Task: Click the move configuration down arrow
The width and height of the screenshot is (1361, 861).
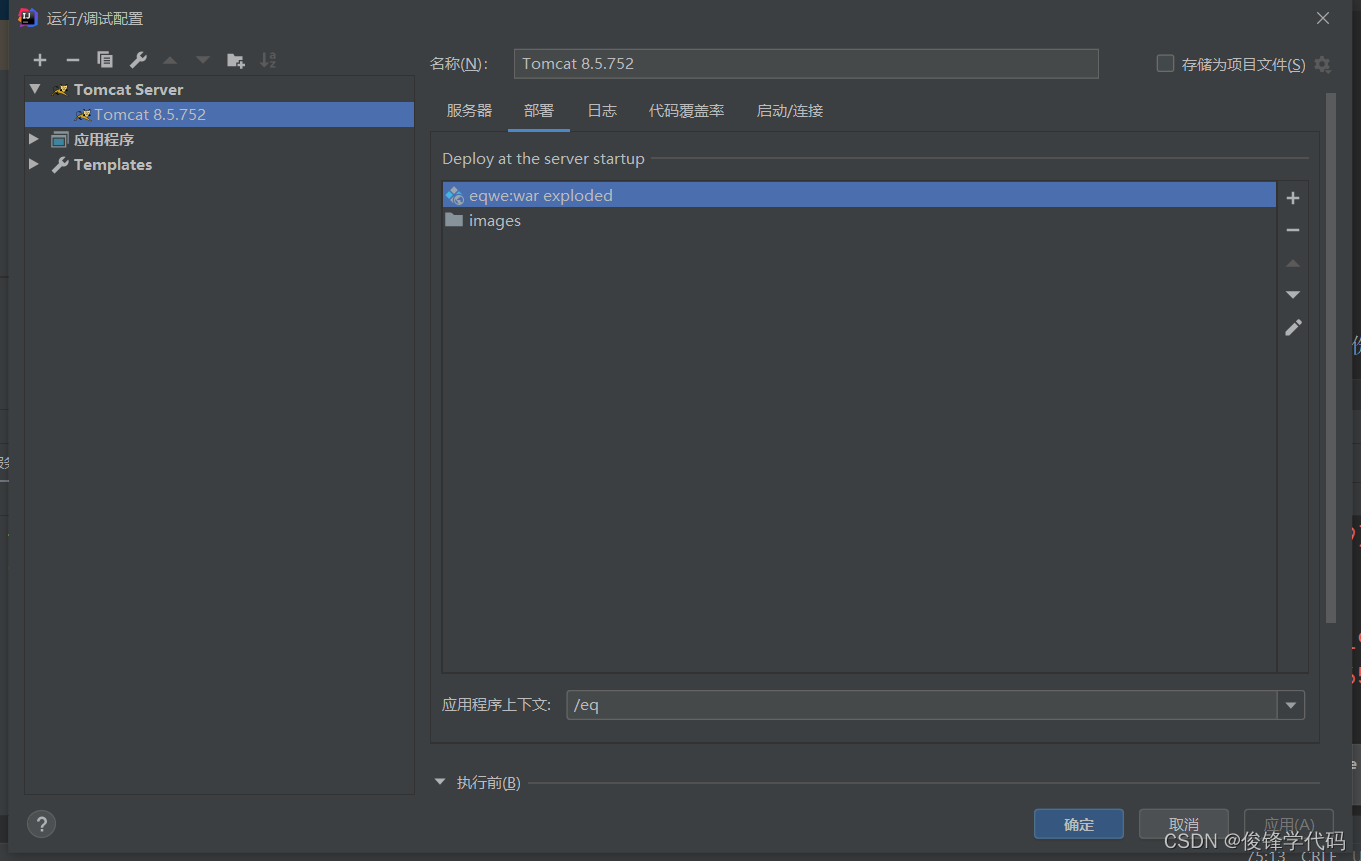Action: click(x=203, y=60)
